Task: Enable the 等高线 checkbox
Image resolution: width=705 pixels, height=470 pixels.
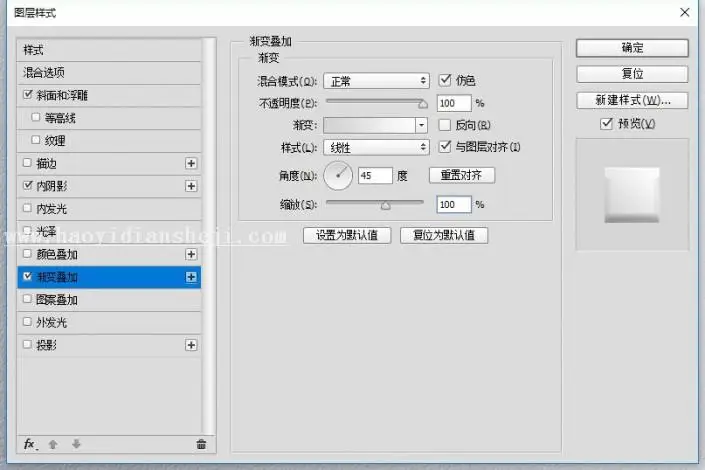Action: coord(36,117)
